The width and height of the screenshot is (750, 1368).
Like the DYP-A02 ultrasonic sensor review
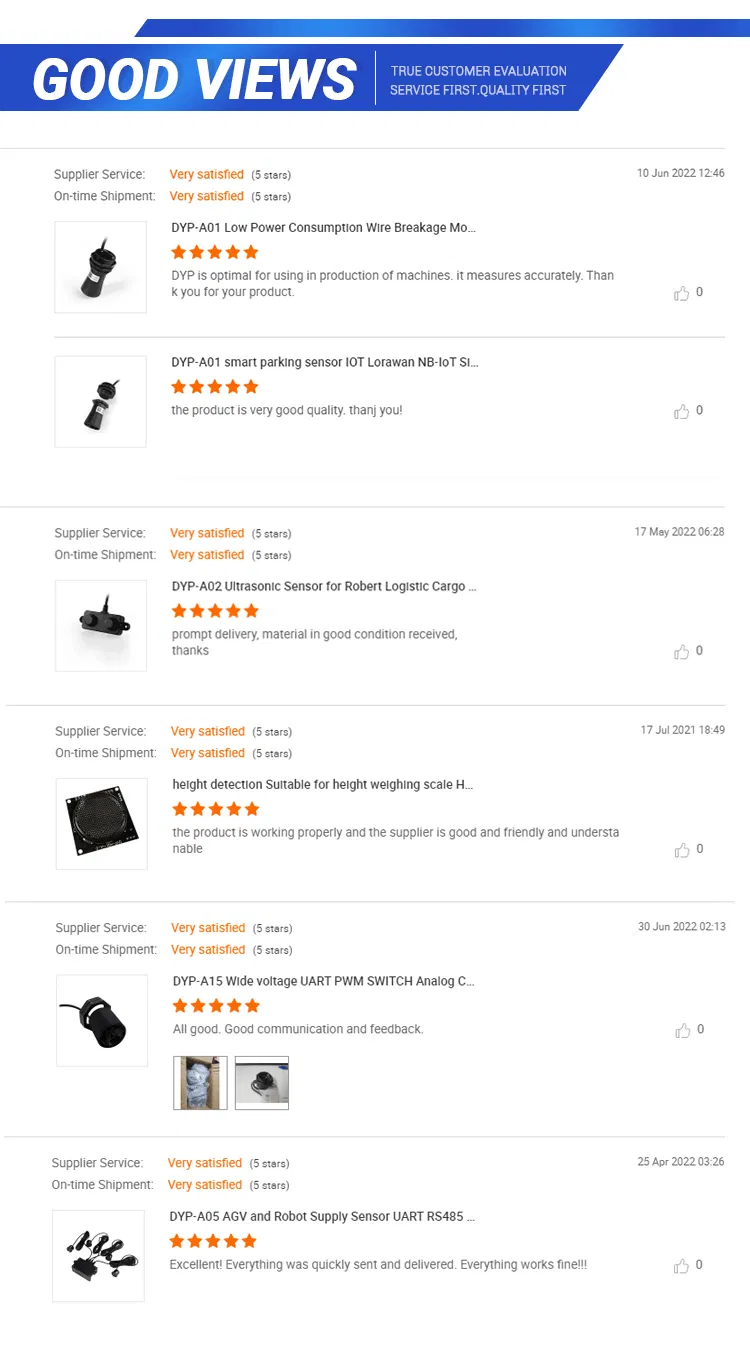click(682, 651)
